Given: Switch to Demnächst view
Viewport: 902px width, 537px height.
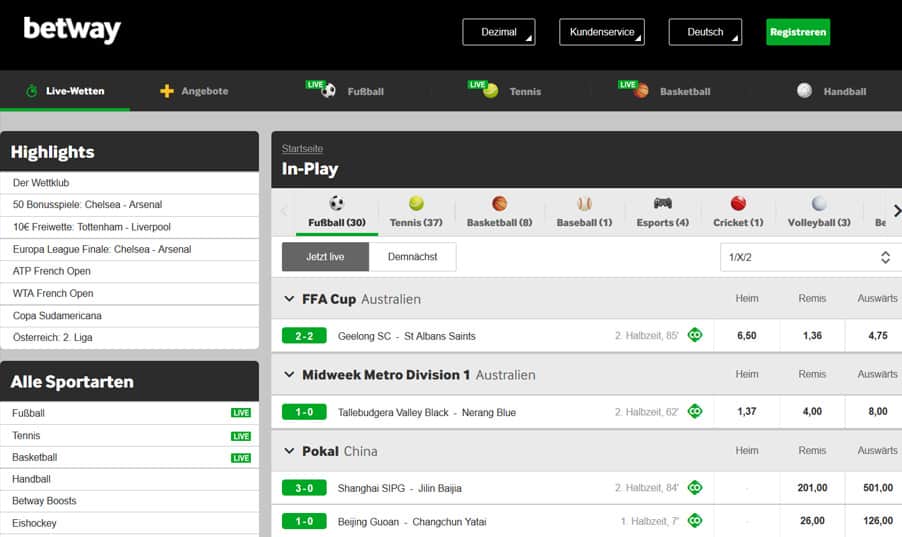Looking at the screenshot, I should coord(412,257).
